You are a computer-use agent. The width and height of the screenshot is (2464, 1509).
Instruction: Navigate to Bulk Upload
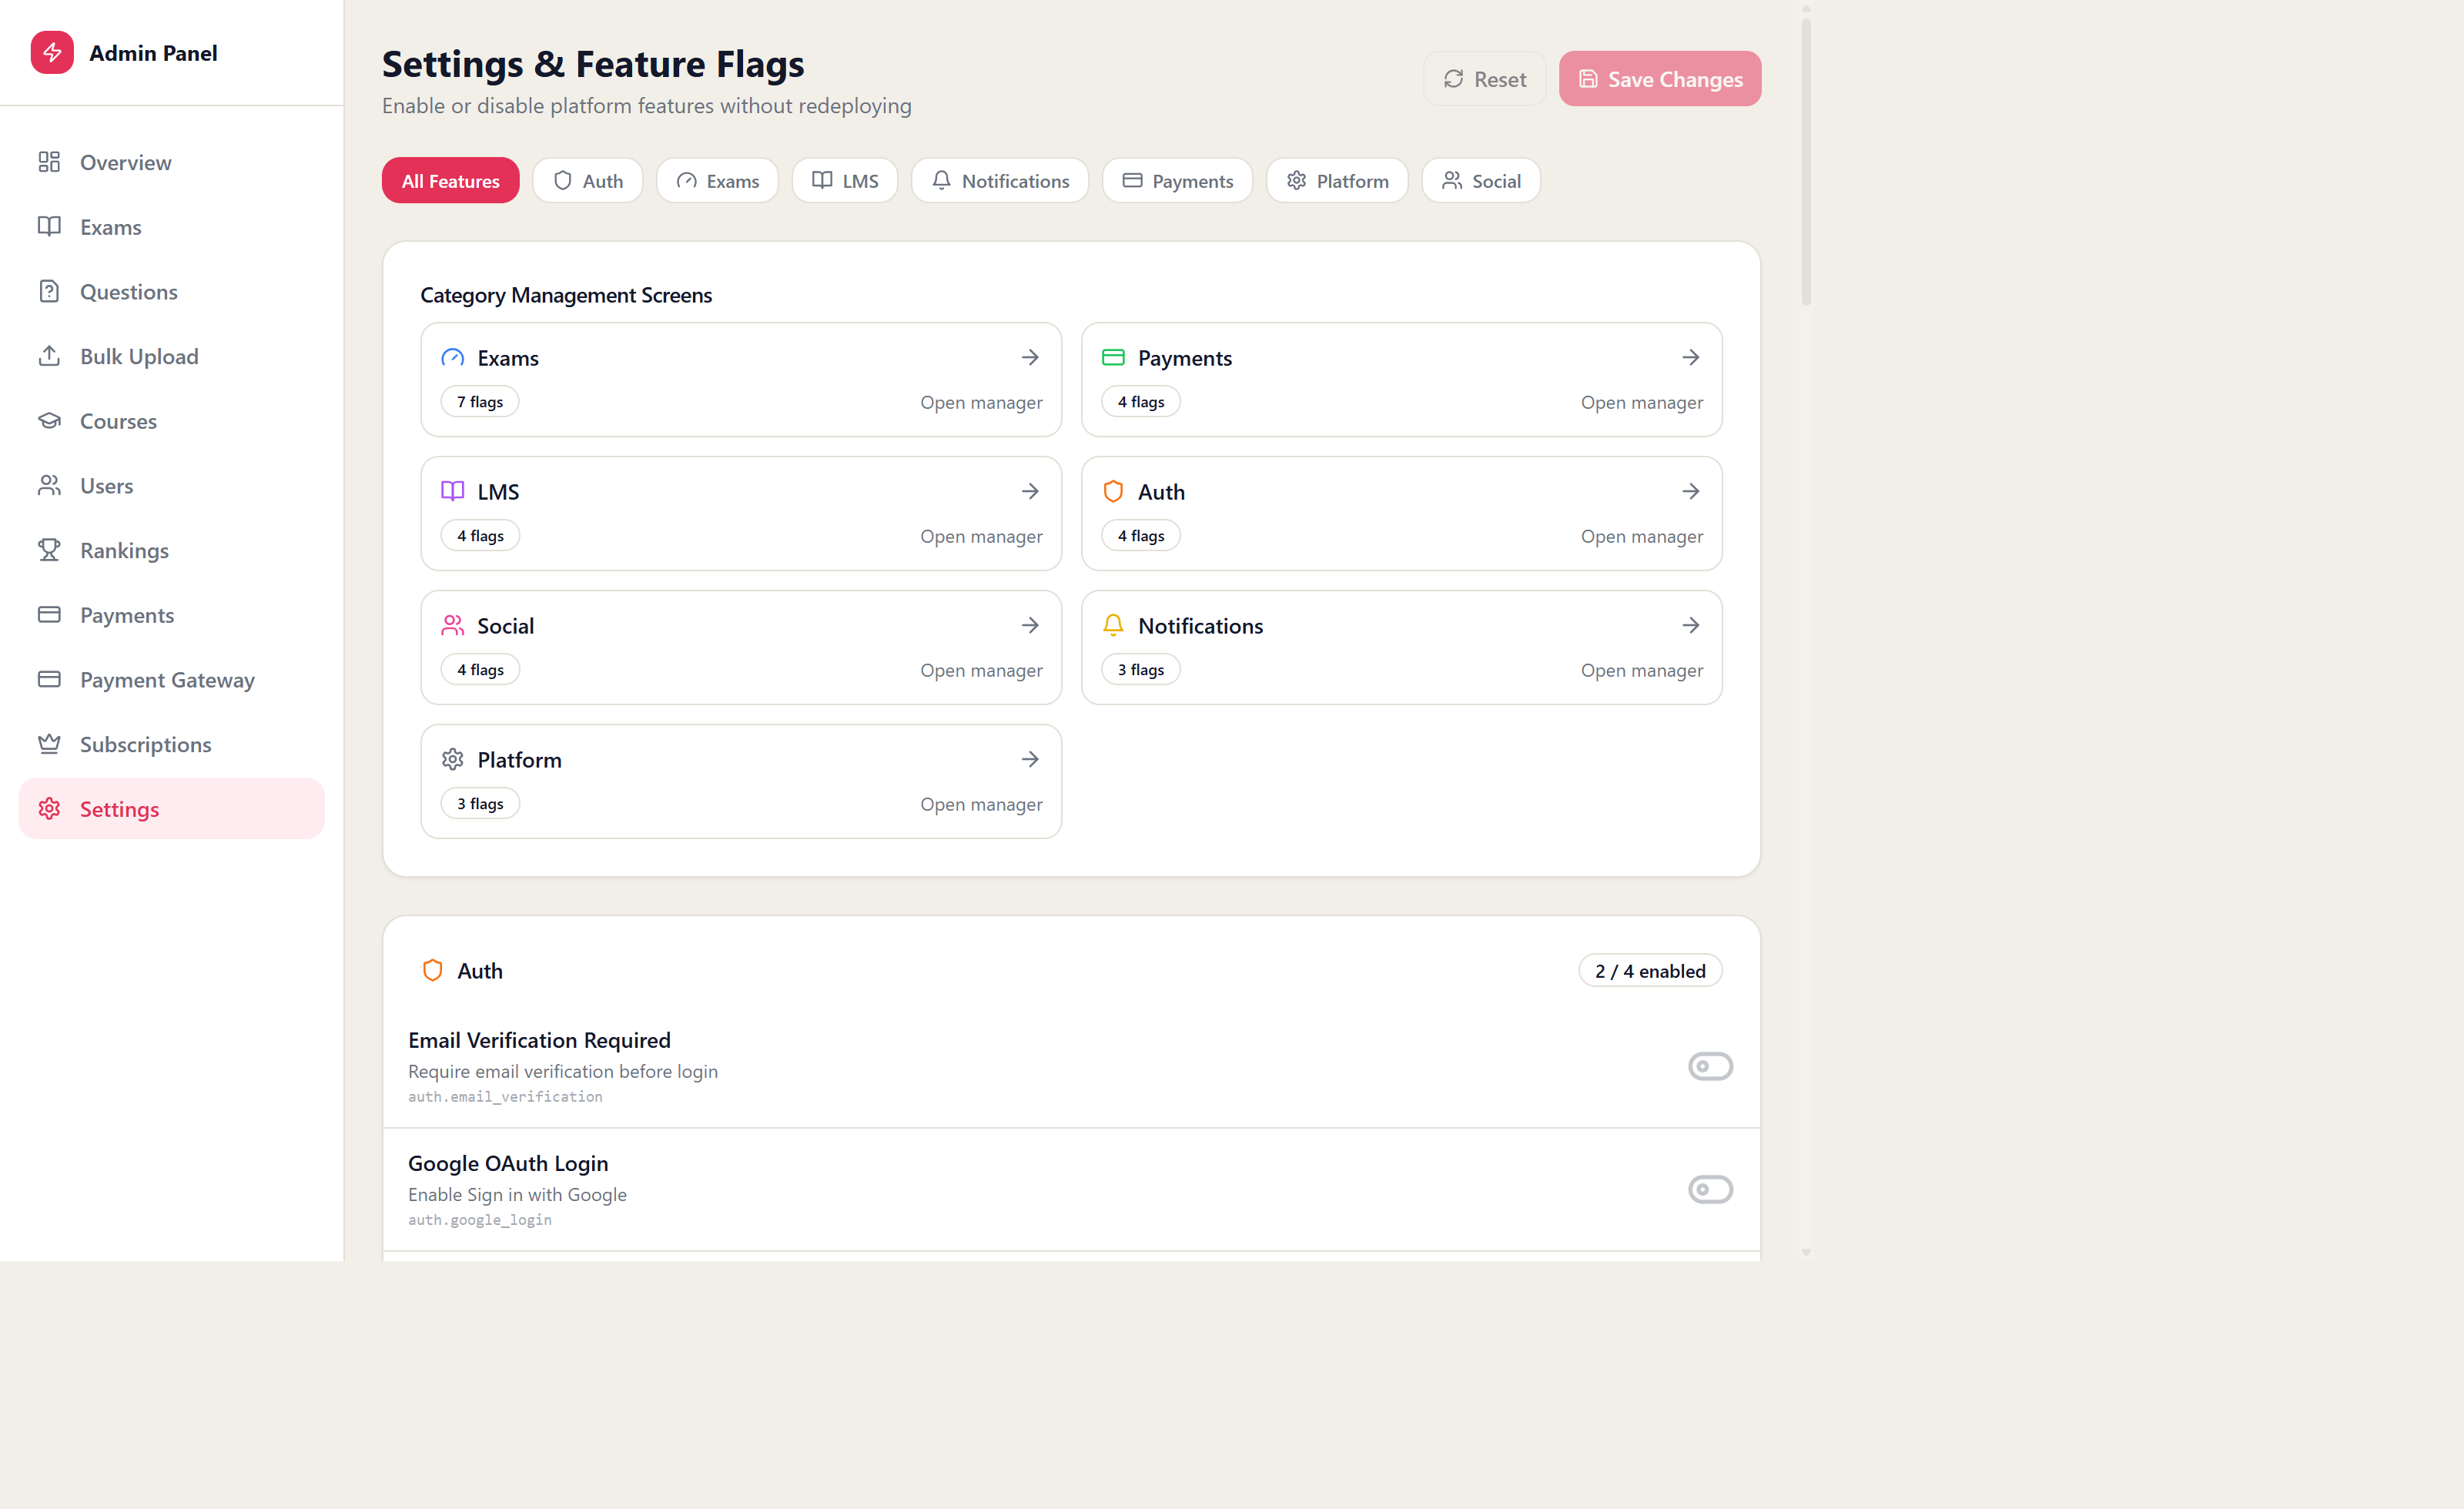[171, 356]
